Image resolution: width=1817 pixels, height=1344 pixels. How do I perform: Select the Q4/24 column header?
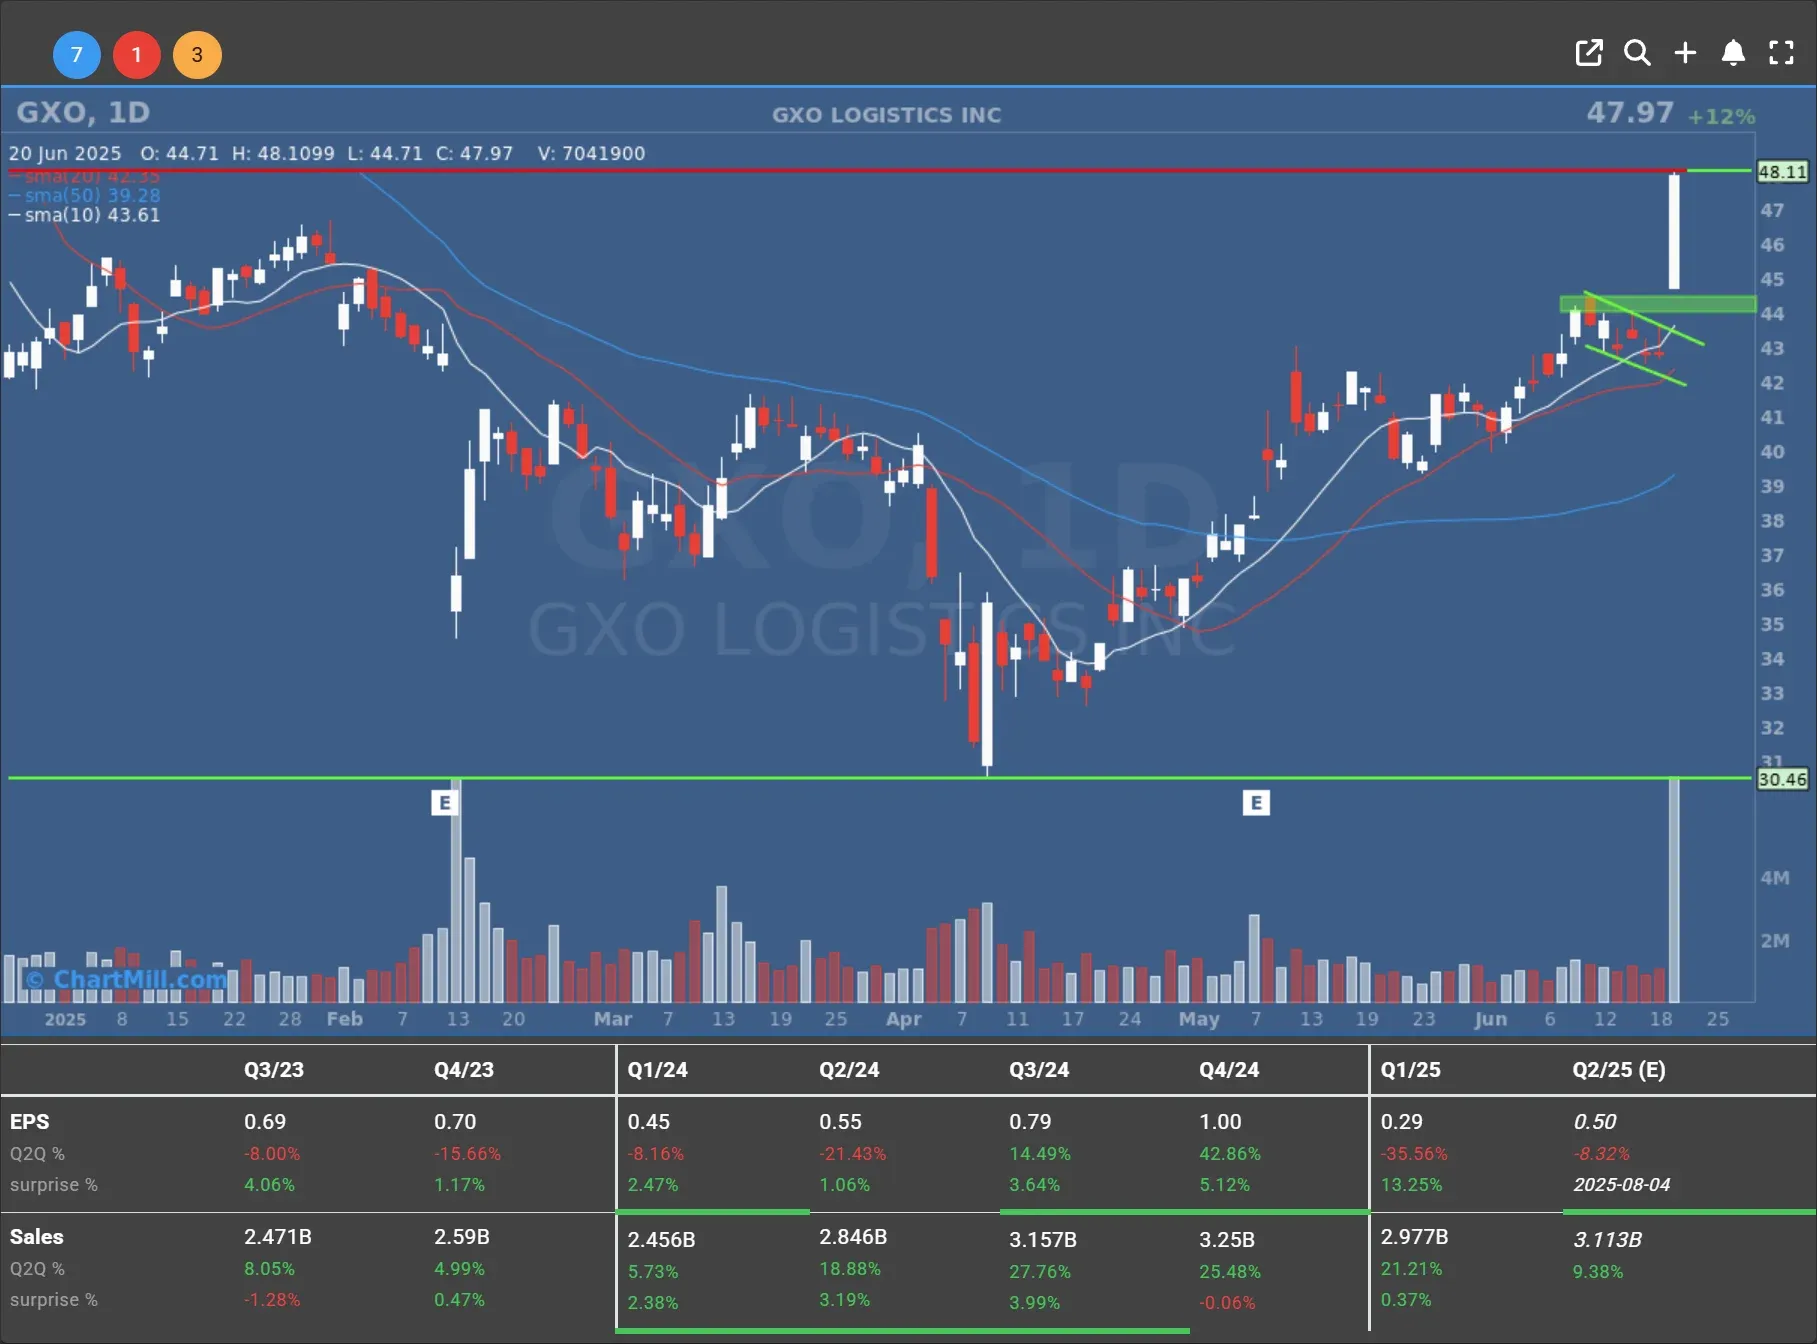pos(1229,1069)
